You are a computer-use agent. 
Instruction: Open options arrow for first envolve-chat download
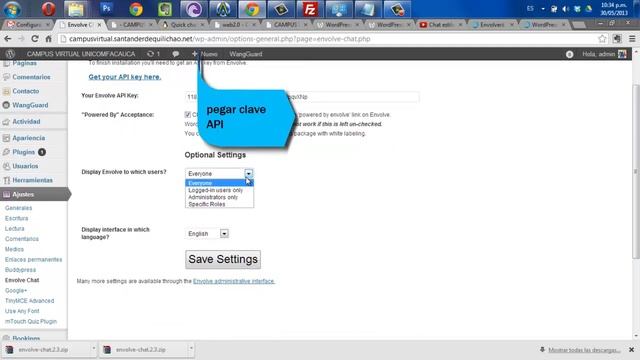click(x=93, y=349)
